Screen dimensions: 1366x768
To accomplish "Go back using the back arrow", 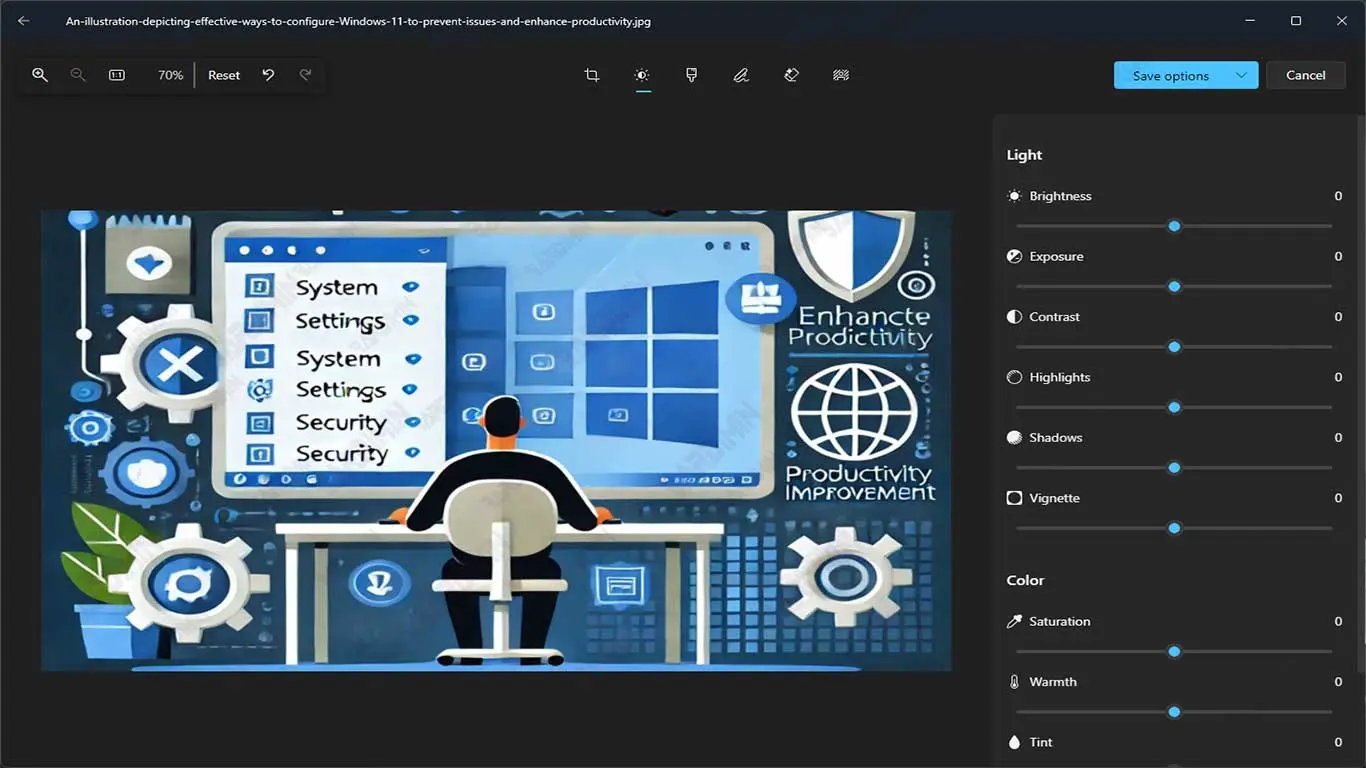I will [24, 21].
